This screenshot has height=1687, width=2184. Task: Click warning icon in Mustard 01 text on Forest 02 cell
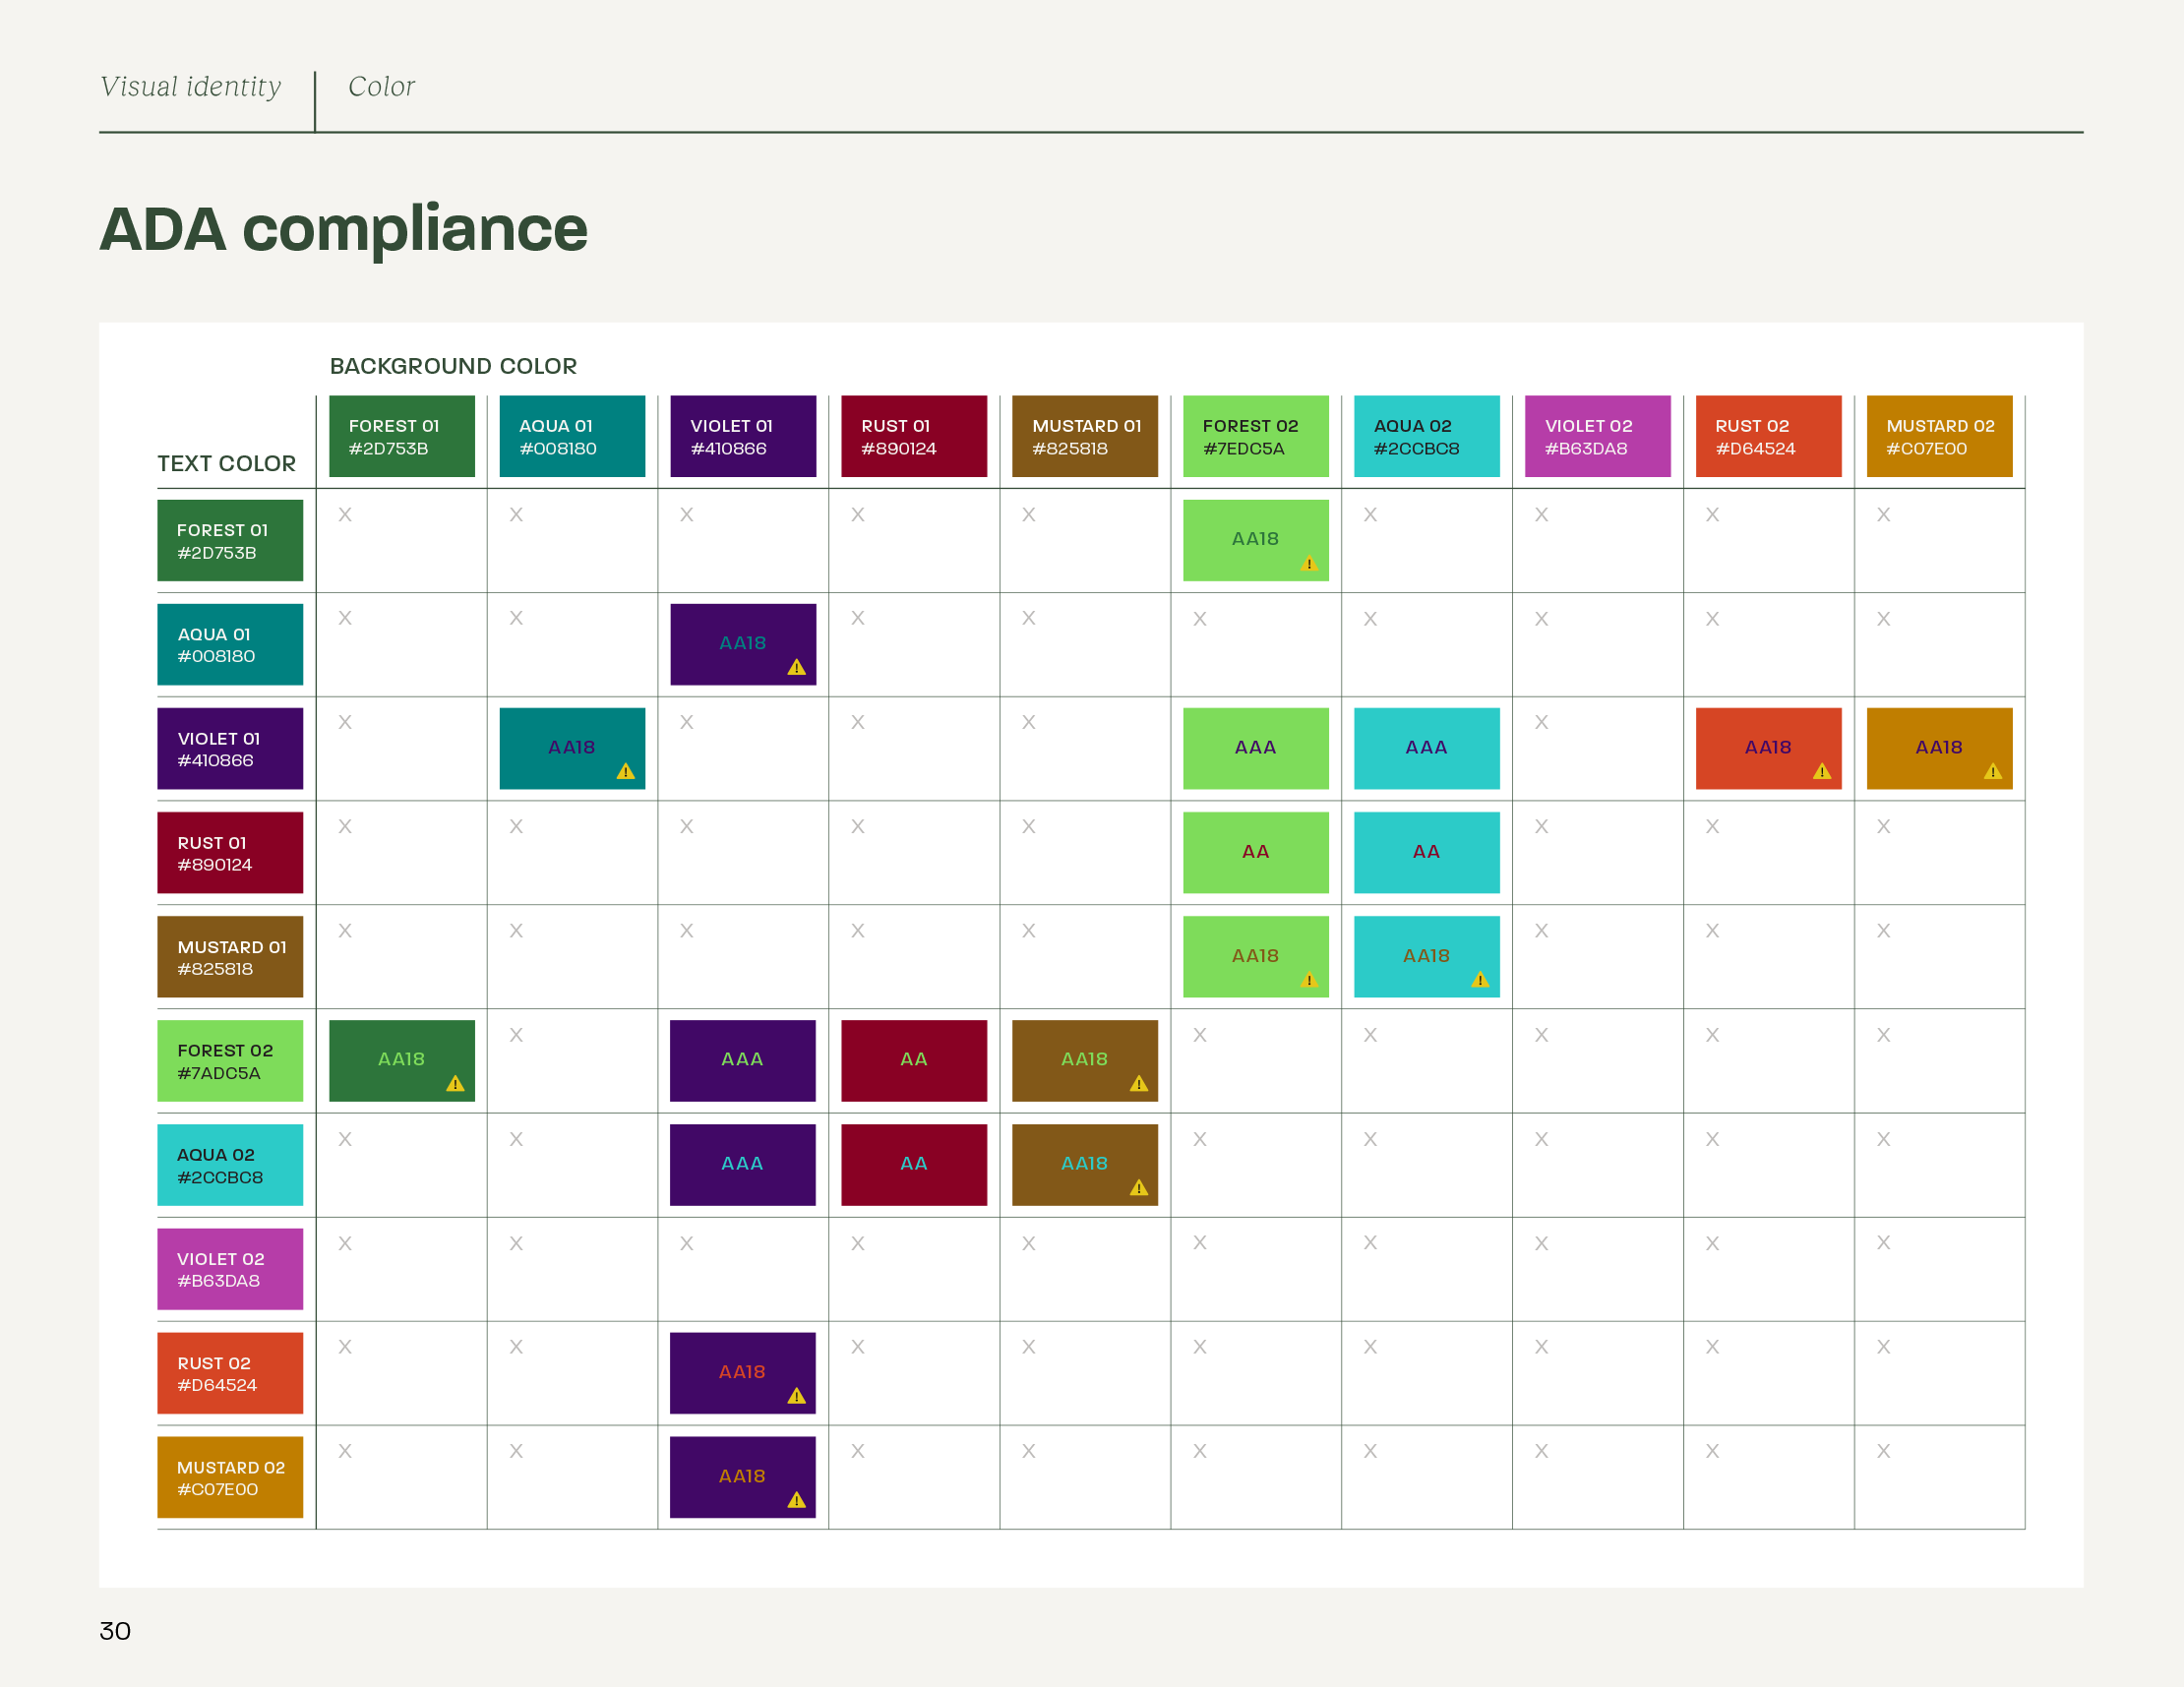(x=1309, y=980)
